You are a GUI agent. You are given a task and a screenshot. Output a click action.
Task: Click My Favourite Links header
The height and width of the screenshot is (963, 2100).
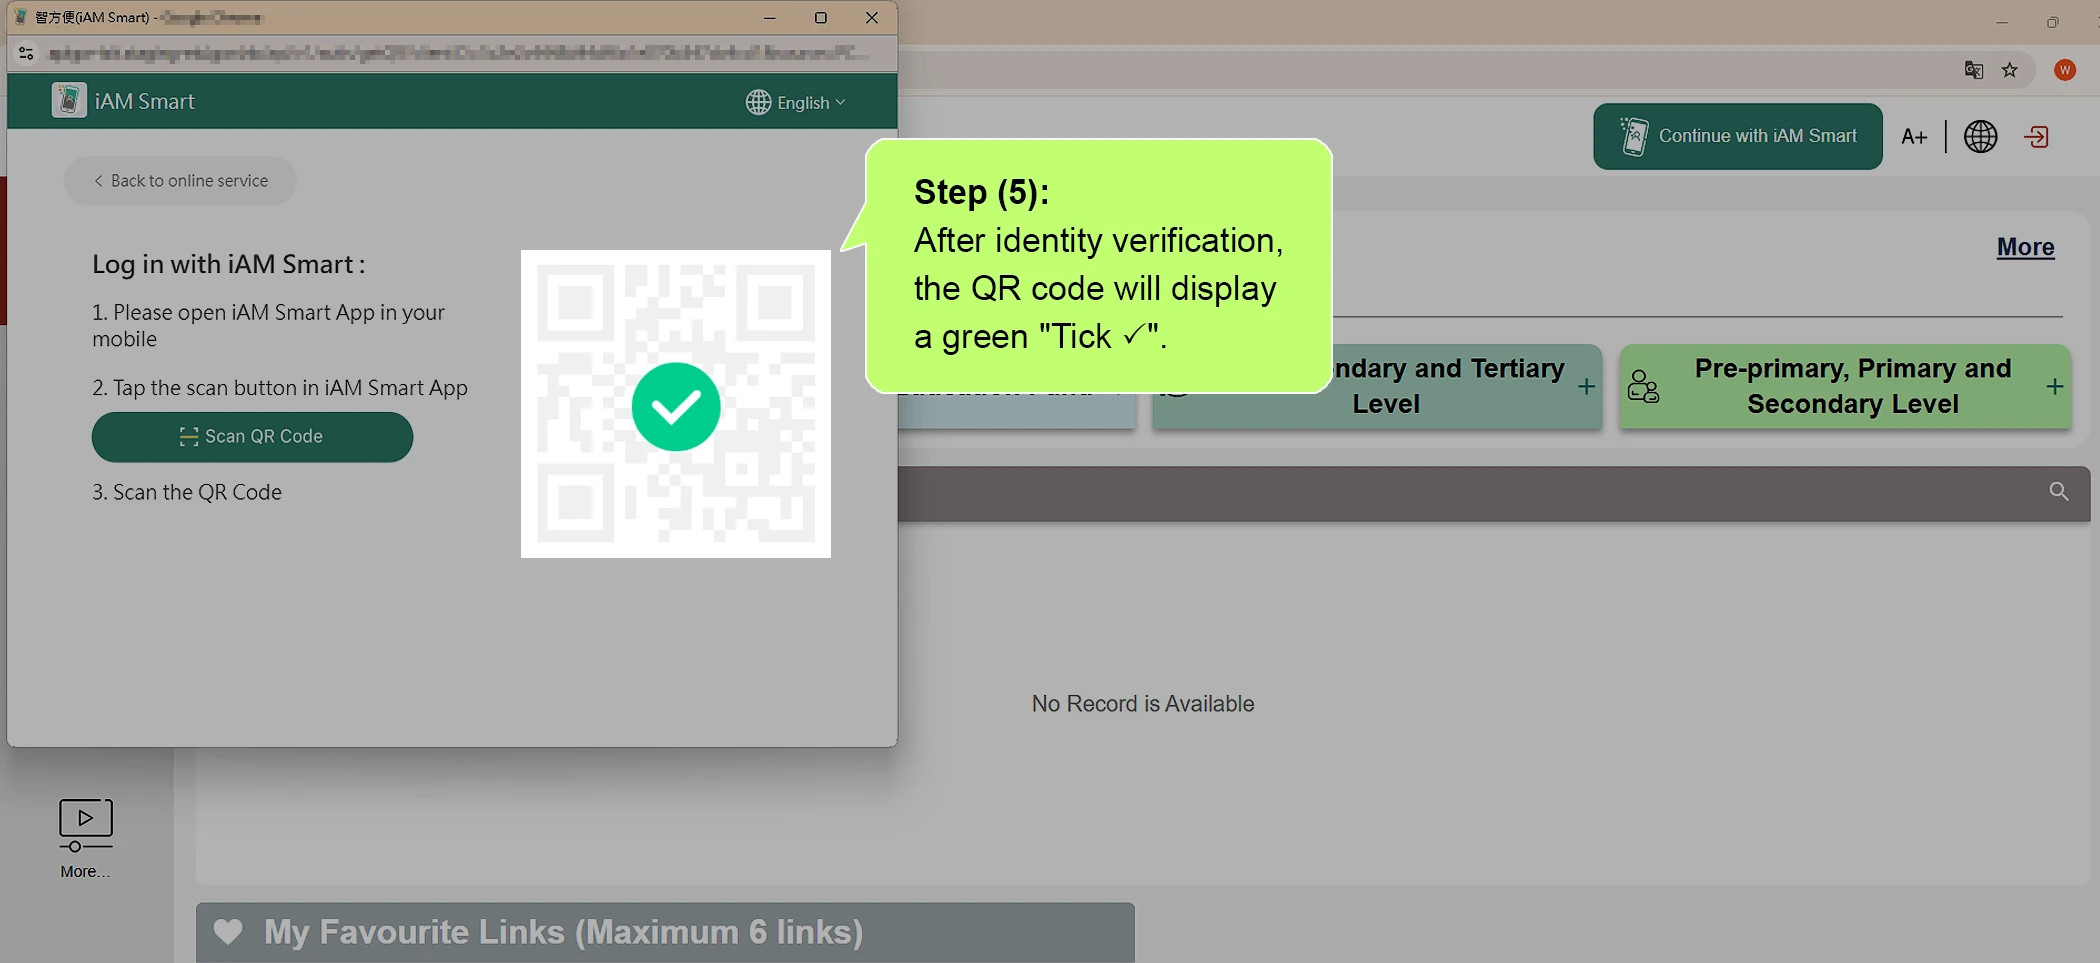665,932
